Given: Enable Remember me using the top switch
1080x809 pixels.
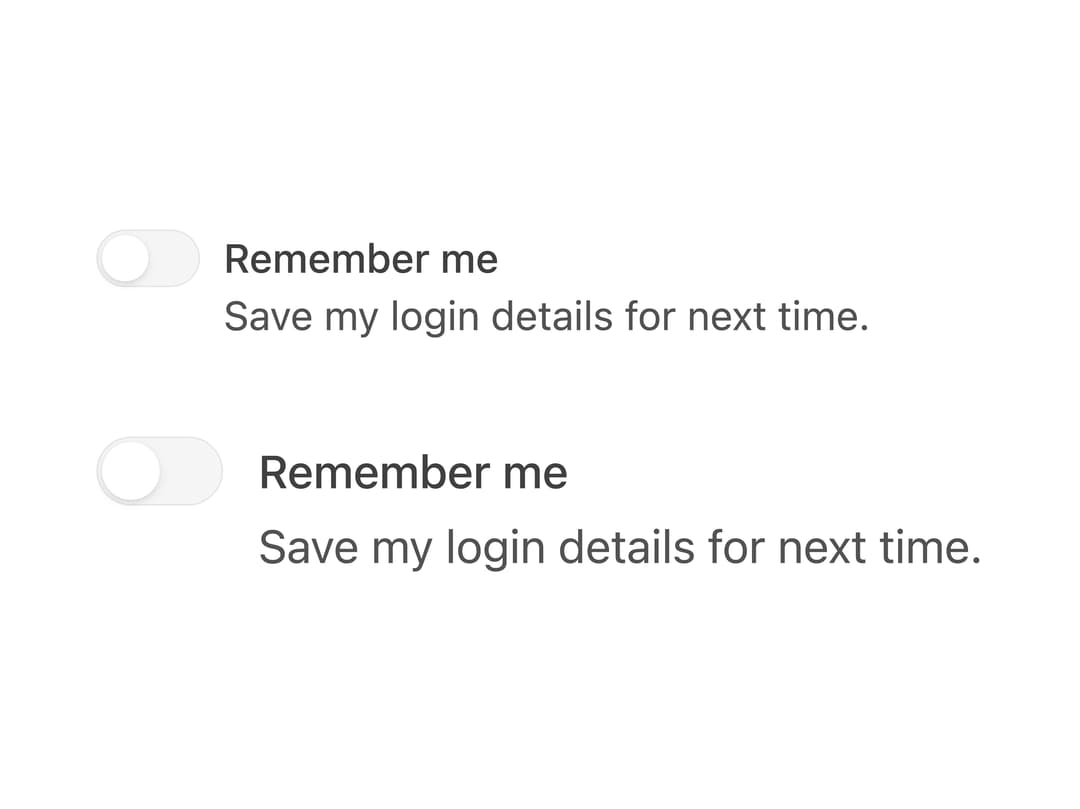Looking at the screenshot, I should coord(148,258).
